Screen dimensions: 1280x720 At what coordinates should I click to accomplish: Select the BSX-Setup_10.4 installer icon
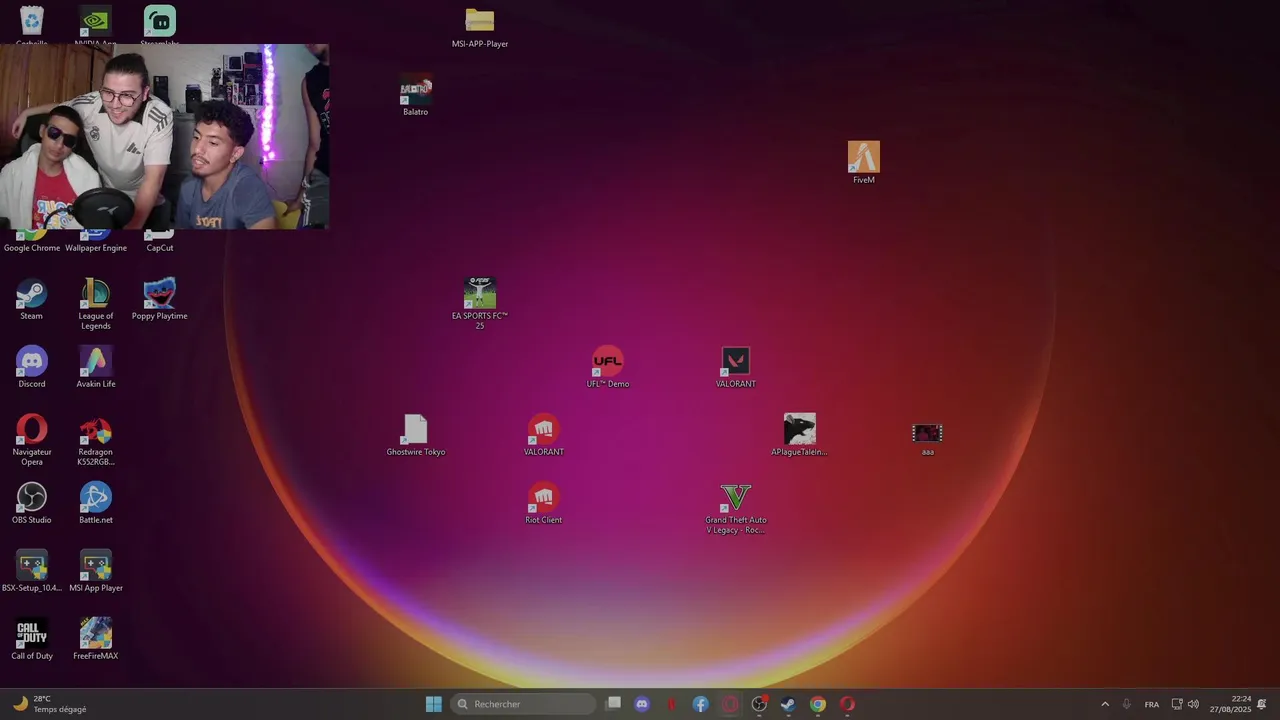click(32, 571)
